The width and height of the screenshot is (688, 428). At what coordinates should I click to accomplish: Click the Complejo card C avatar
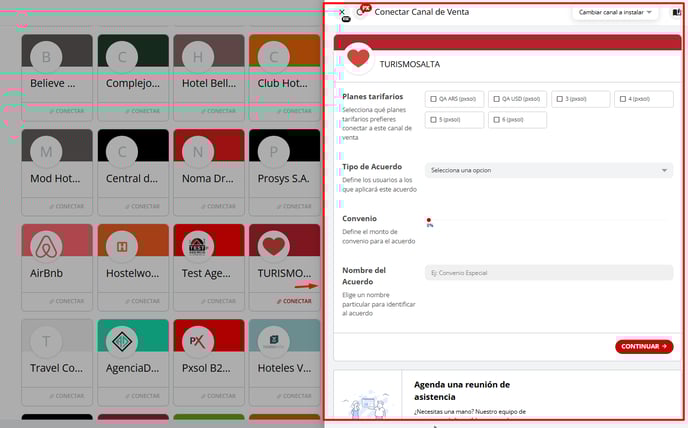click(122, 57)
